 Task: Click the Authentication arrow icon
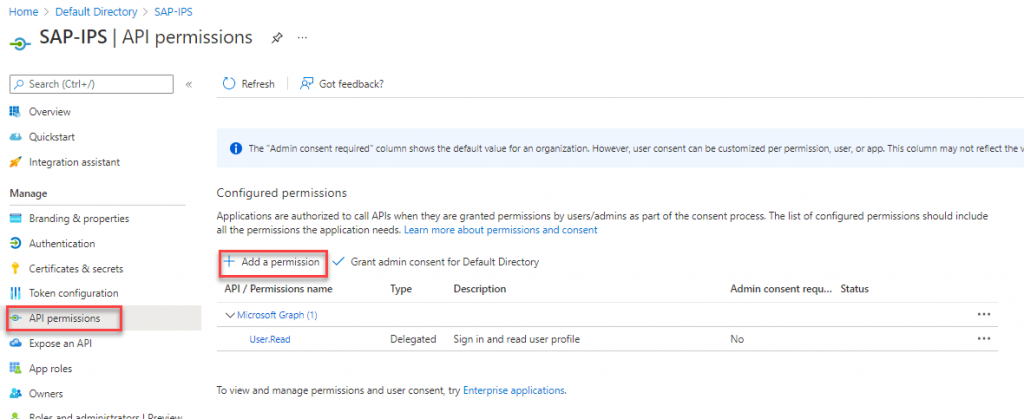click(16, 243)
